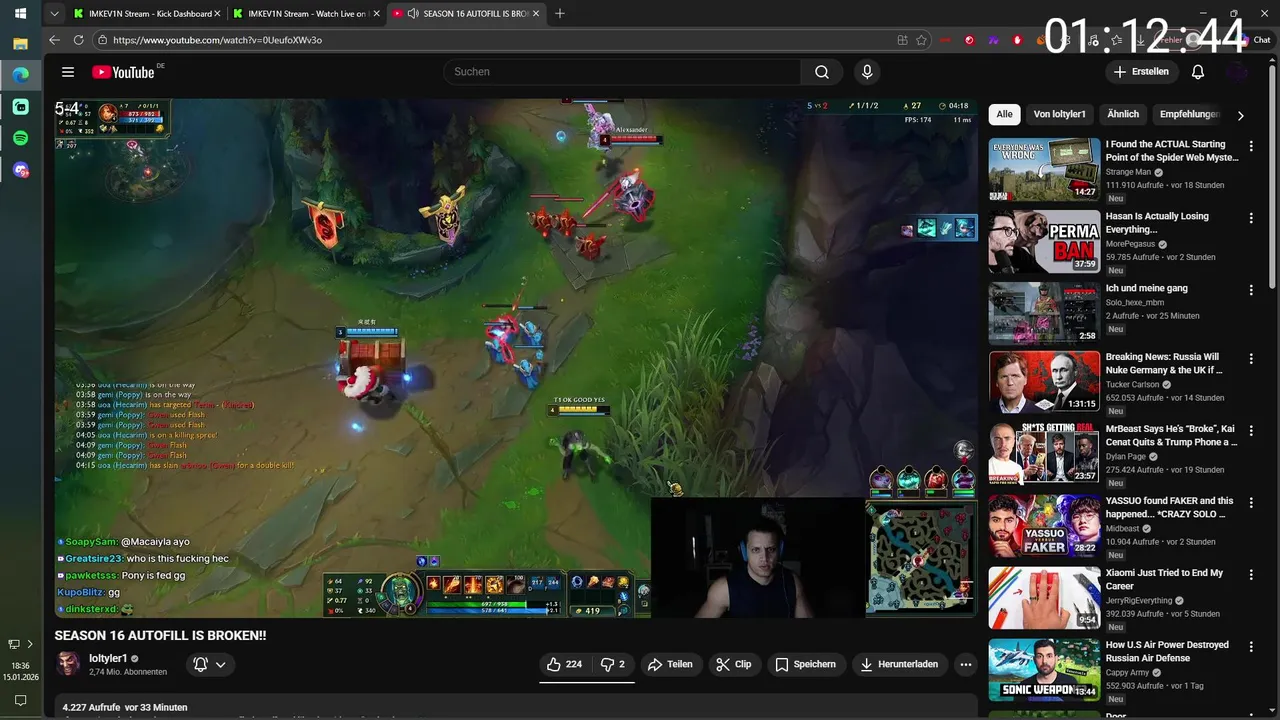Open the YouTube hamburger guide menu
Viewport: 1280px width, 720px height.
point(68,72)
